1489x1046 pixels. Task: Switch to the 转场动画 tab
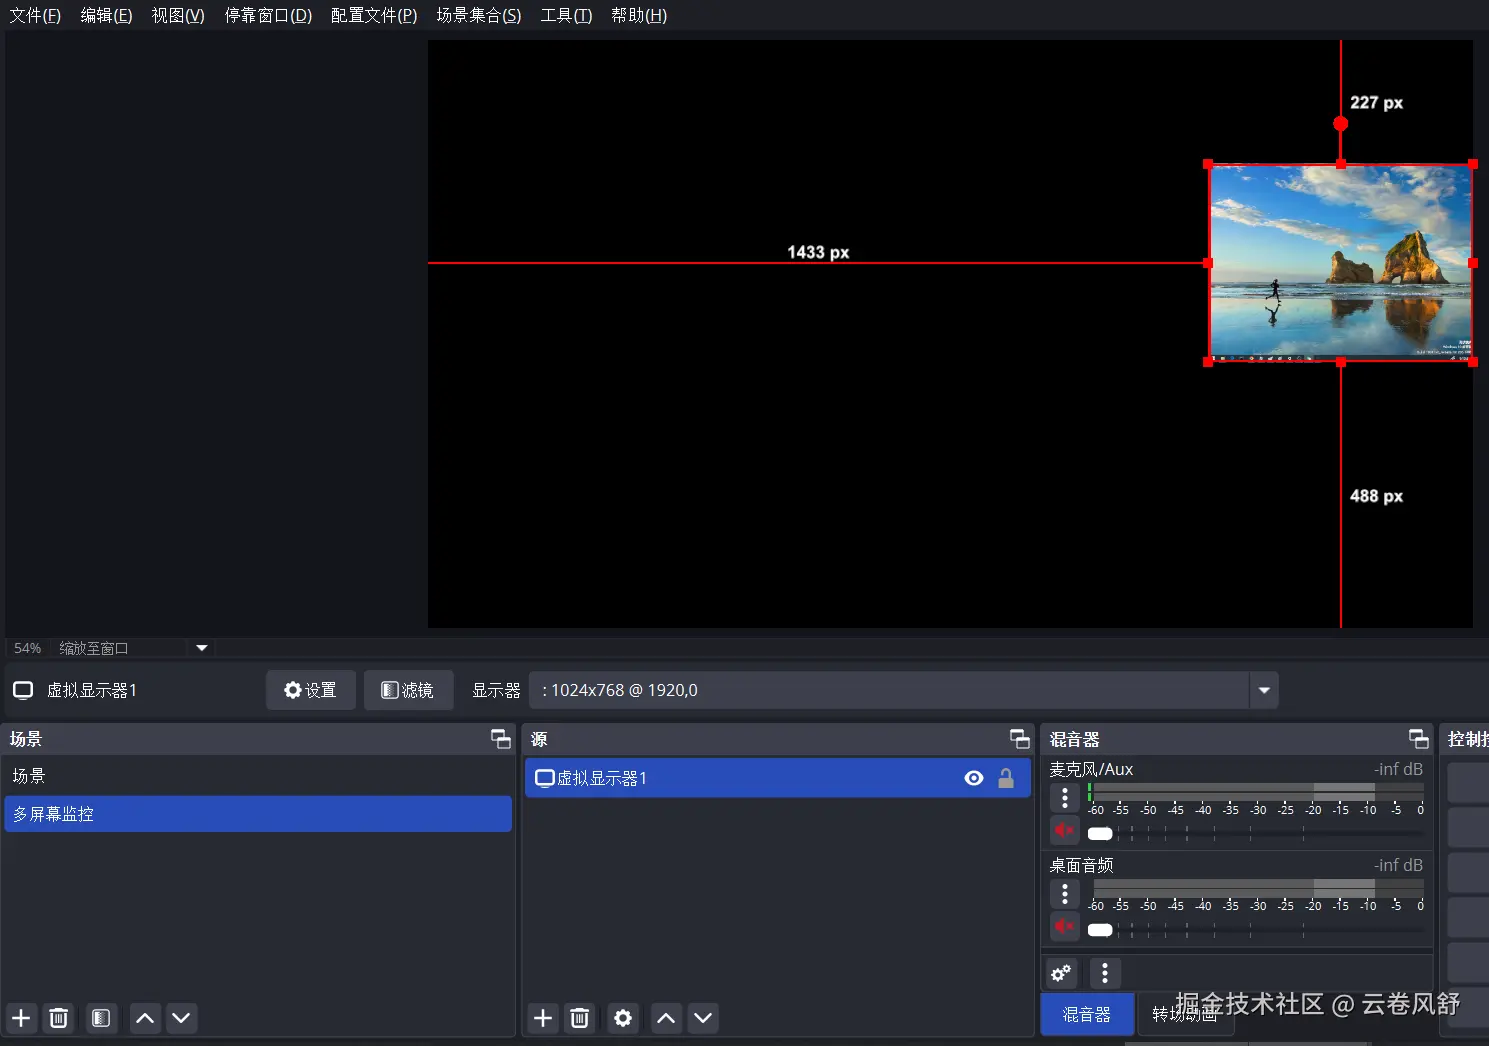point(1185,1014)
